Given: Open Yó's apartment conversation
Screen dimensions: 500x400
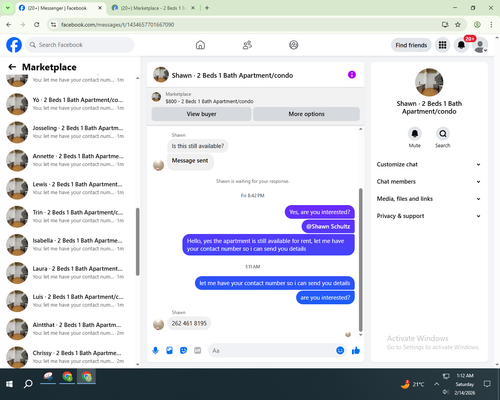Looking at the screenshot, I should coord(69,104).
